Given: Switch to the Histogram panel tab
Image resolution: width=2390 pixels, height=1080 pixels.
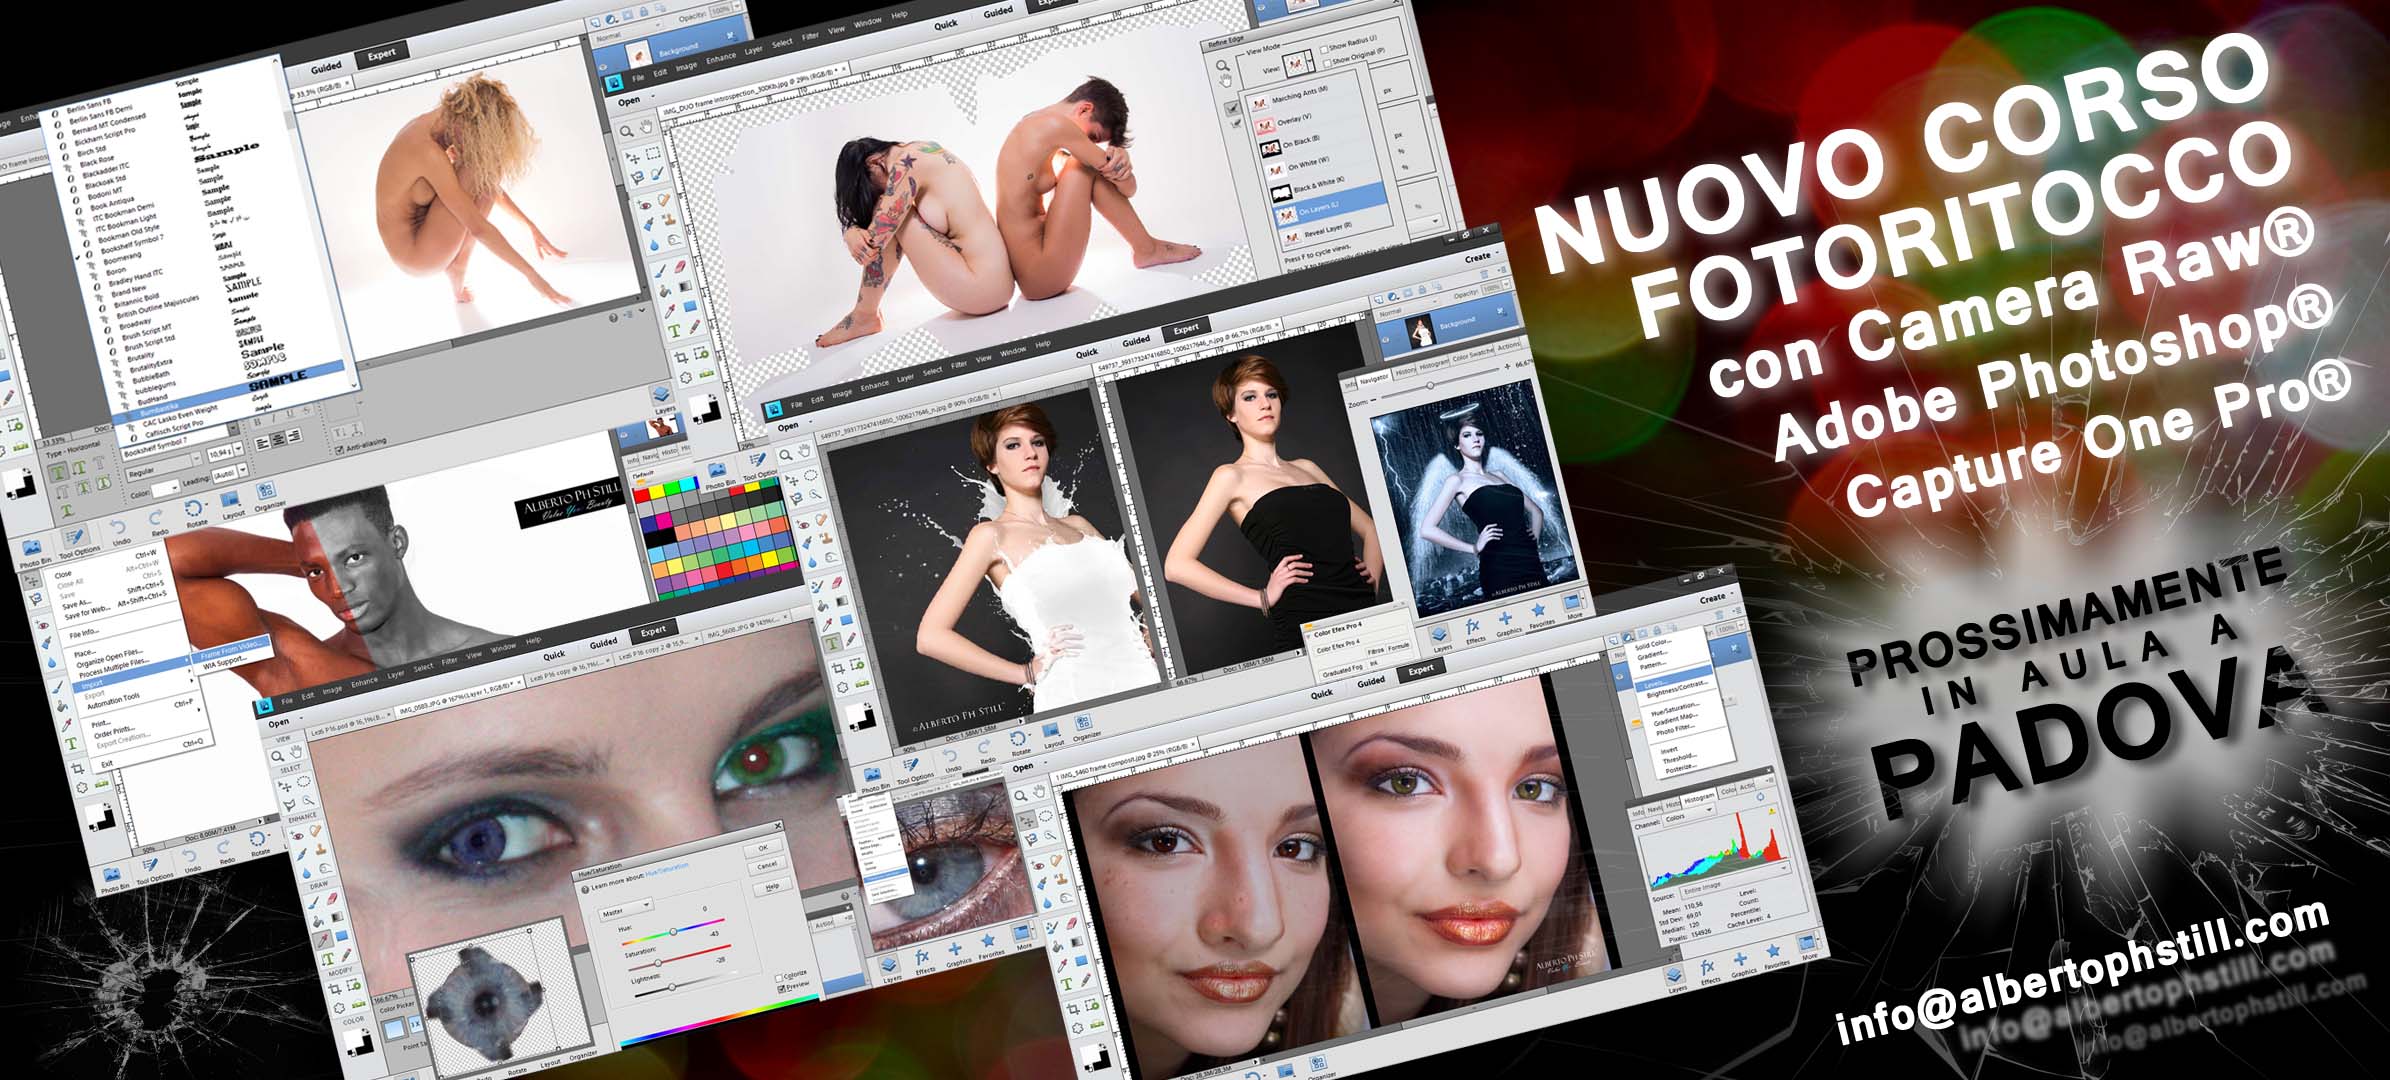Looking at the screenshot, I should (1699, 799).
